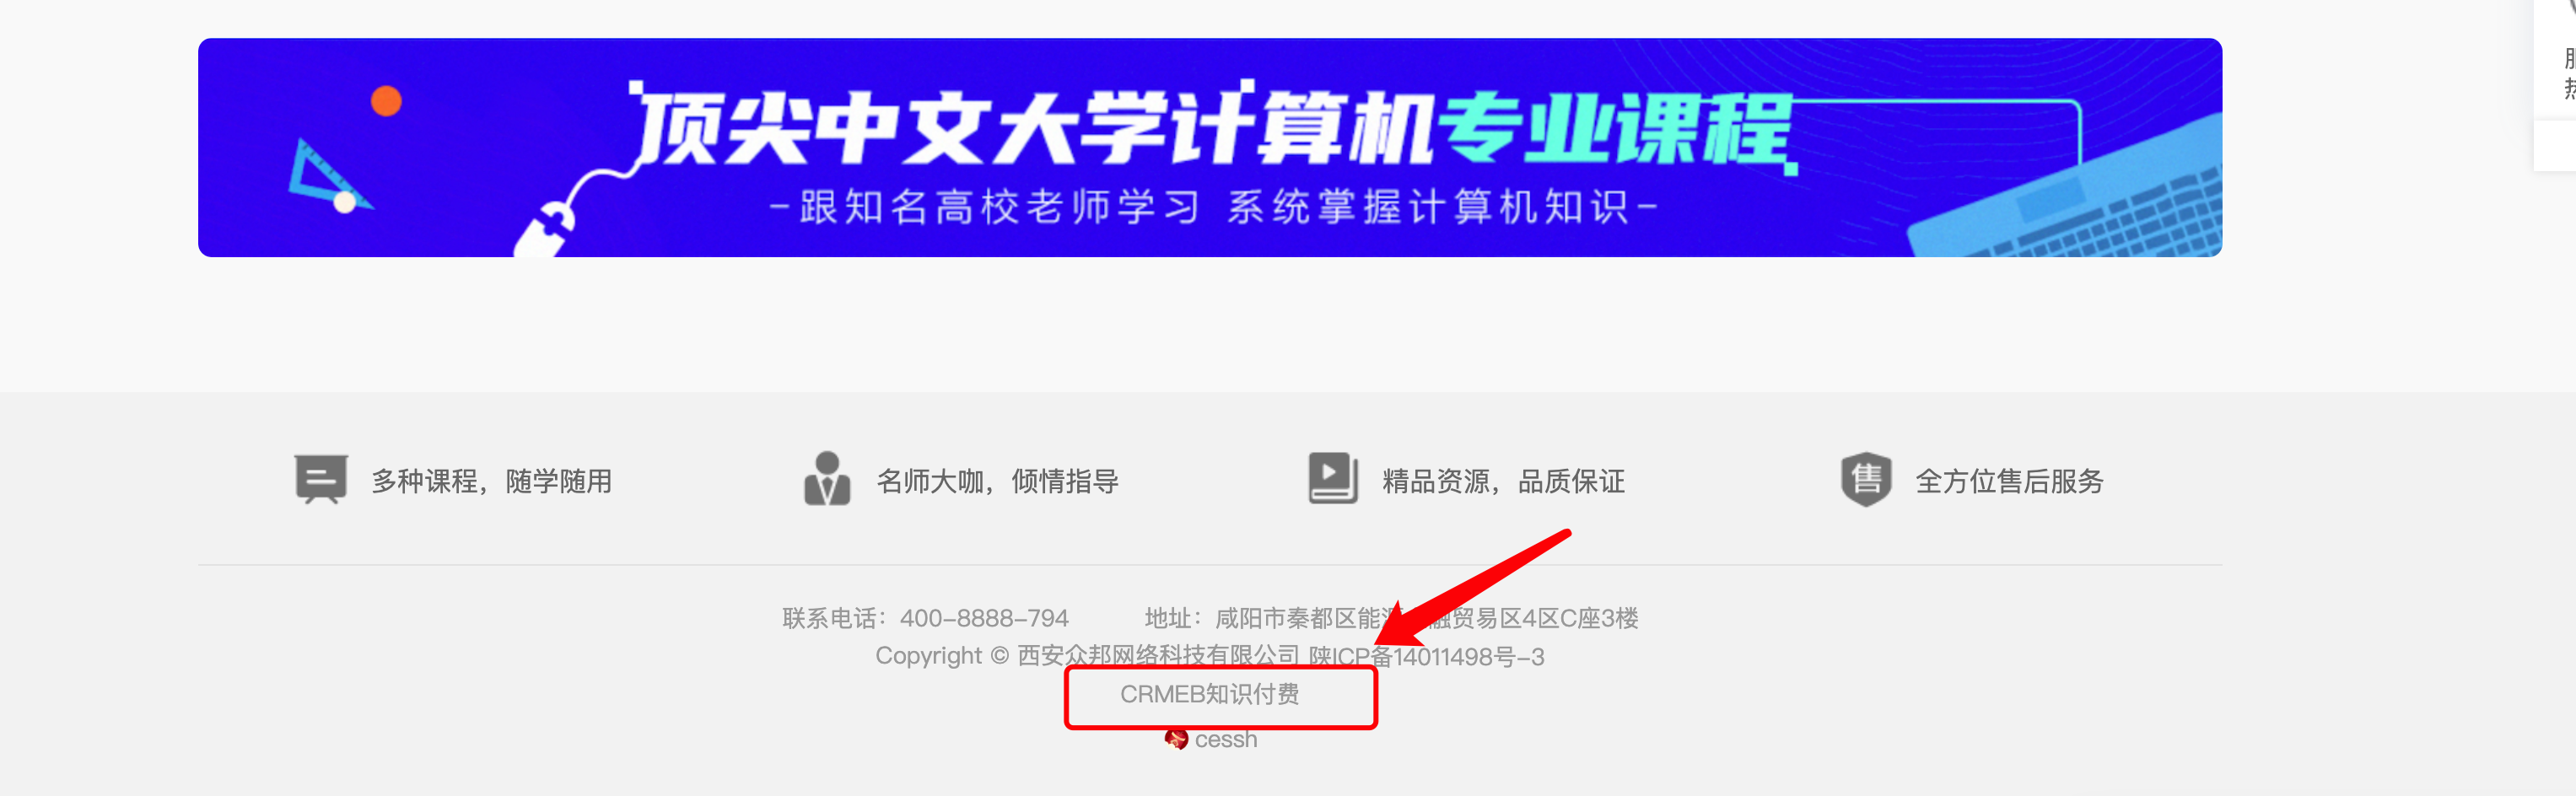The image size is (2576, 796).
Task: Click the red round badge icon beside cessh
Action: click(1176, 739)
